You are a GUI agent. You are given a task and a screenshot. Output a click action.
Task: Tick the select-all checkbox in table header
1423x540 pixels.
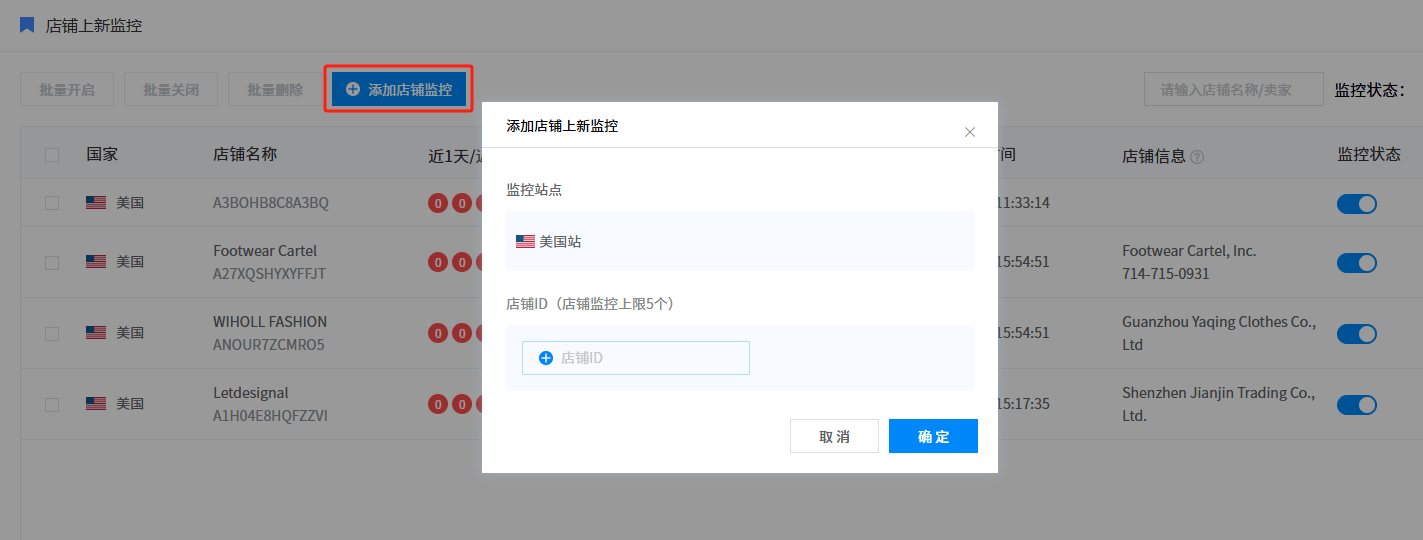52,155
